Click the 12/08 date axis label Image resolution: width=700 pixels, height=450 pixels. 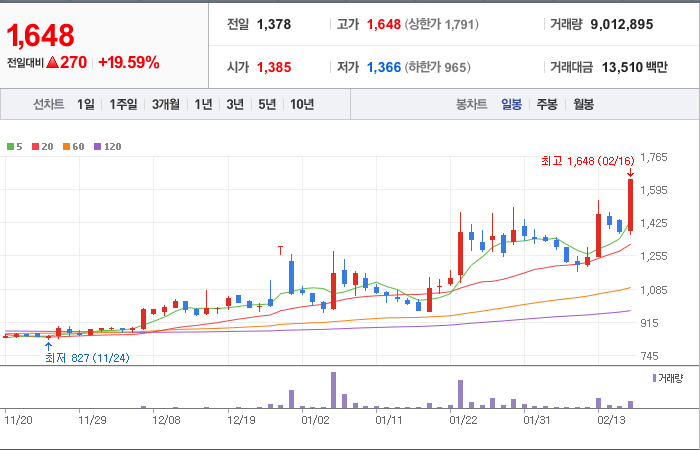(x=166, y=420)
